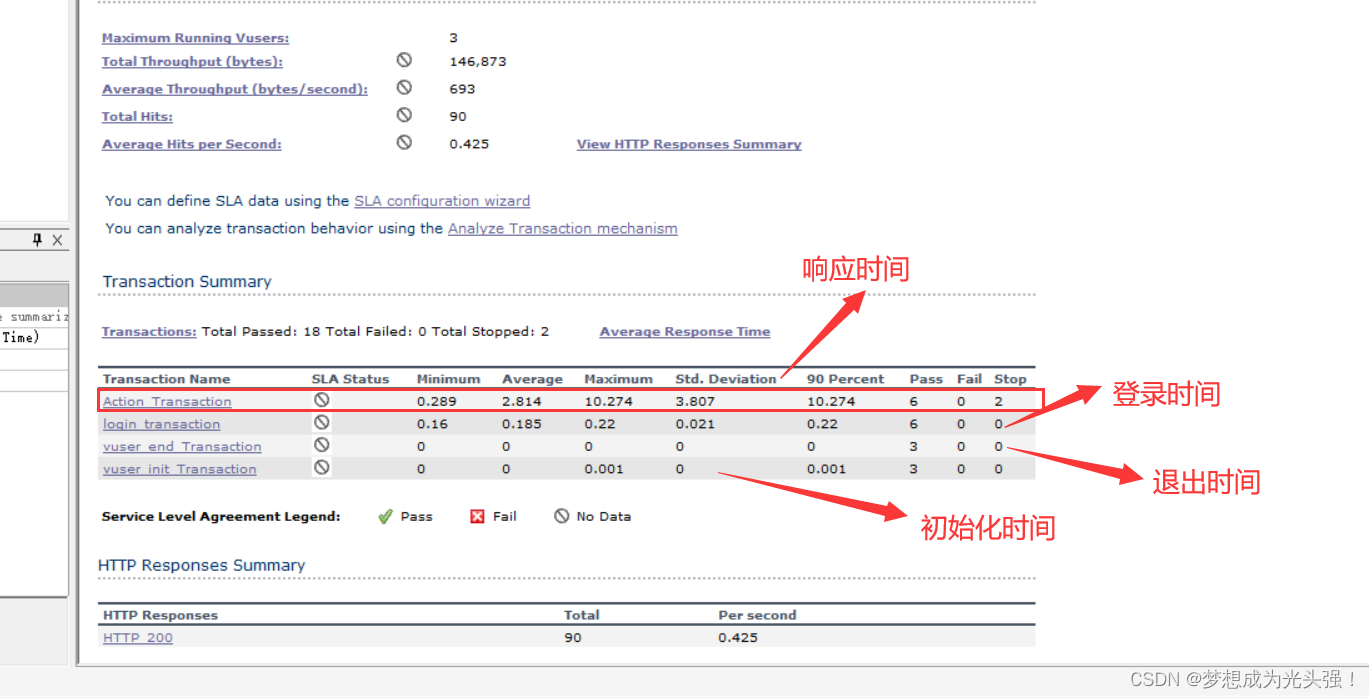Image resolution: width=1369 pixels, height=698 pixels.
Task: Click average throughput value 693
Action: pos(462,89)
